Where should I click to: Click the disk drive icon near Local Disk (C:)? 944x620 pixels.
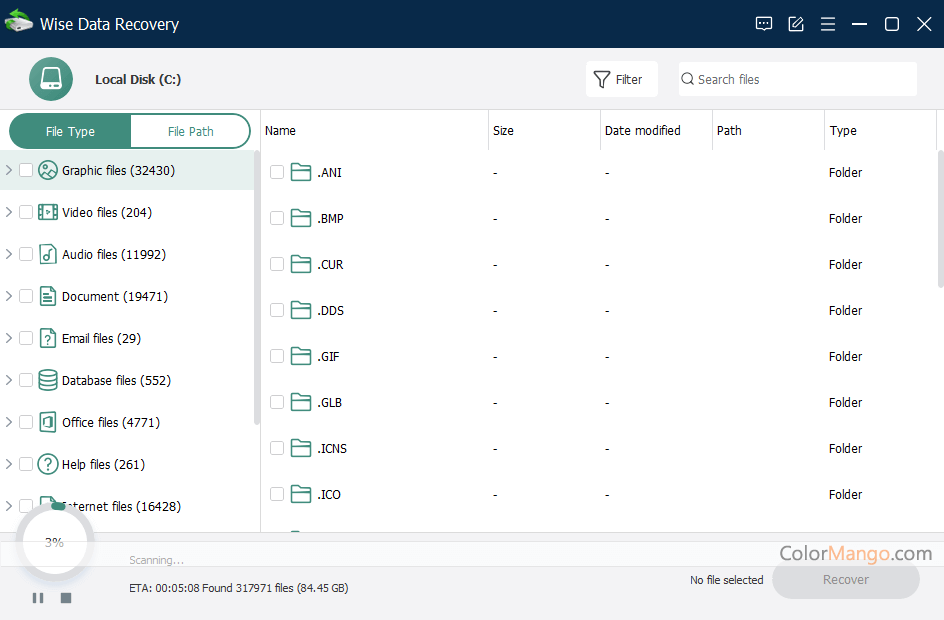[x=51, y=78]
